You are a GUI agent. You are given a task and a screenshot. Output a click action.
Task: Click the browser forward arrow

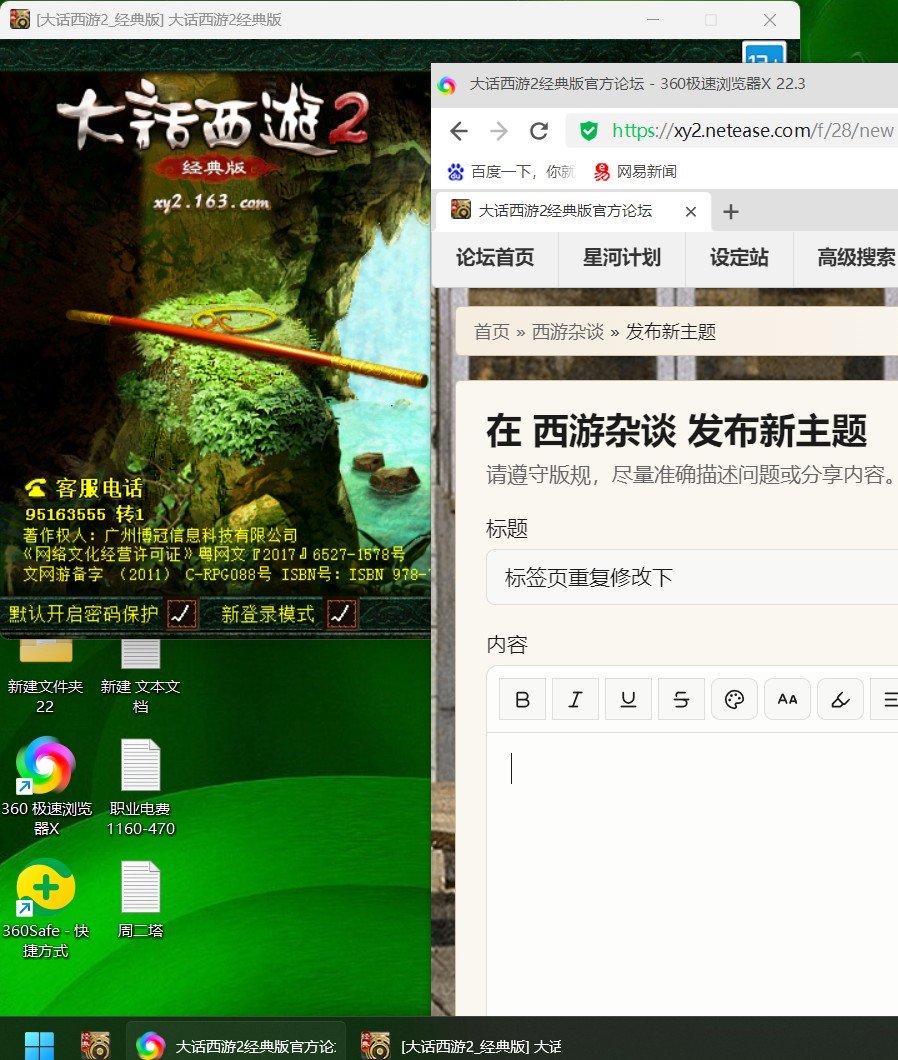(499, 130)
